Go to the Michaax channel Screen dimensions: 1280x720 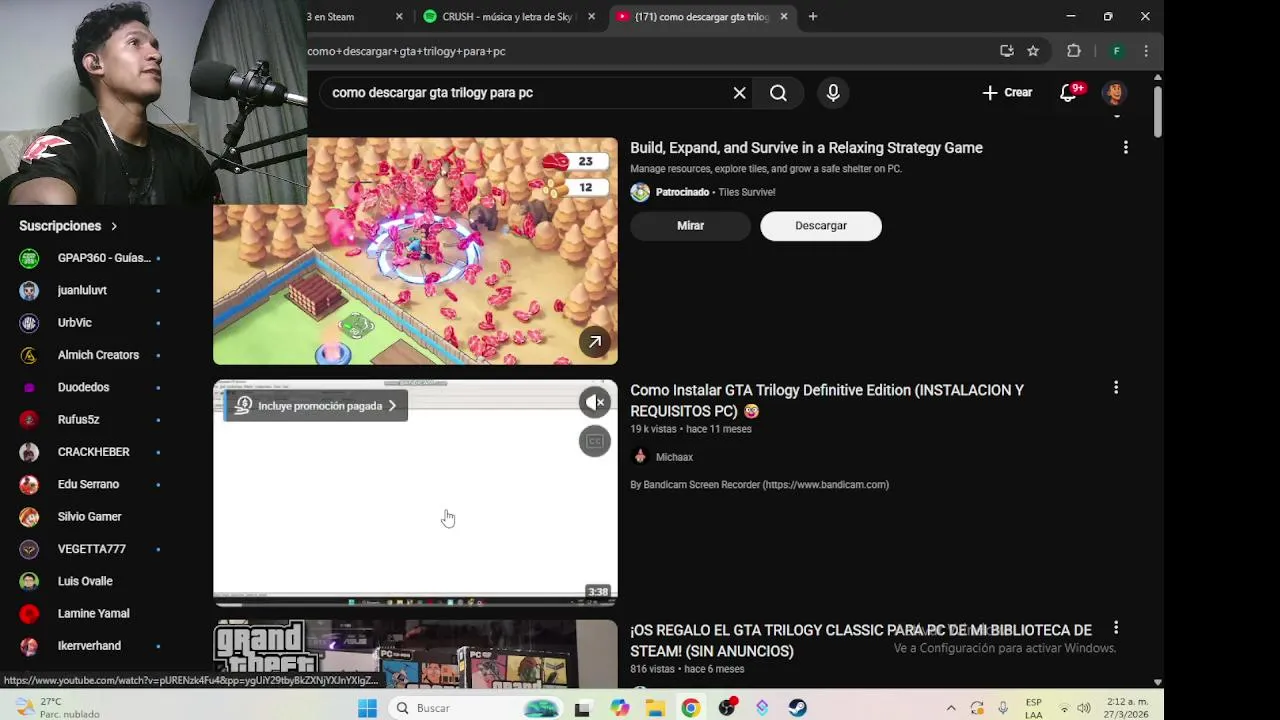[674, 457]
